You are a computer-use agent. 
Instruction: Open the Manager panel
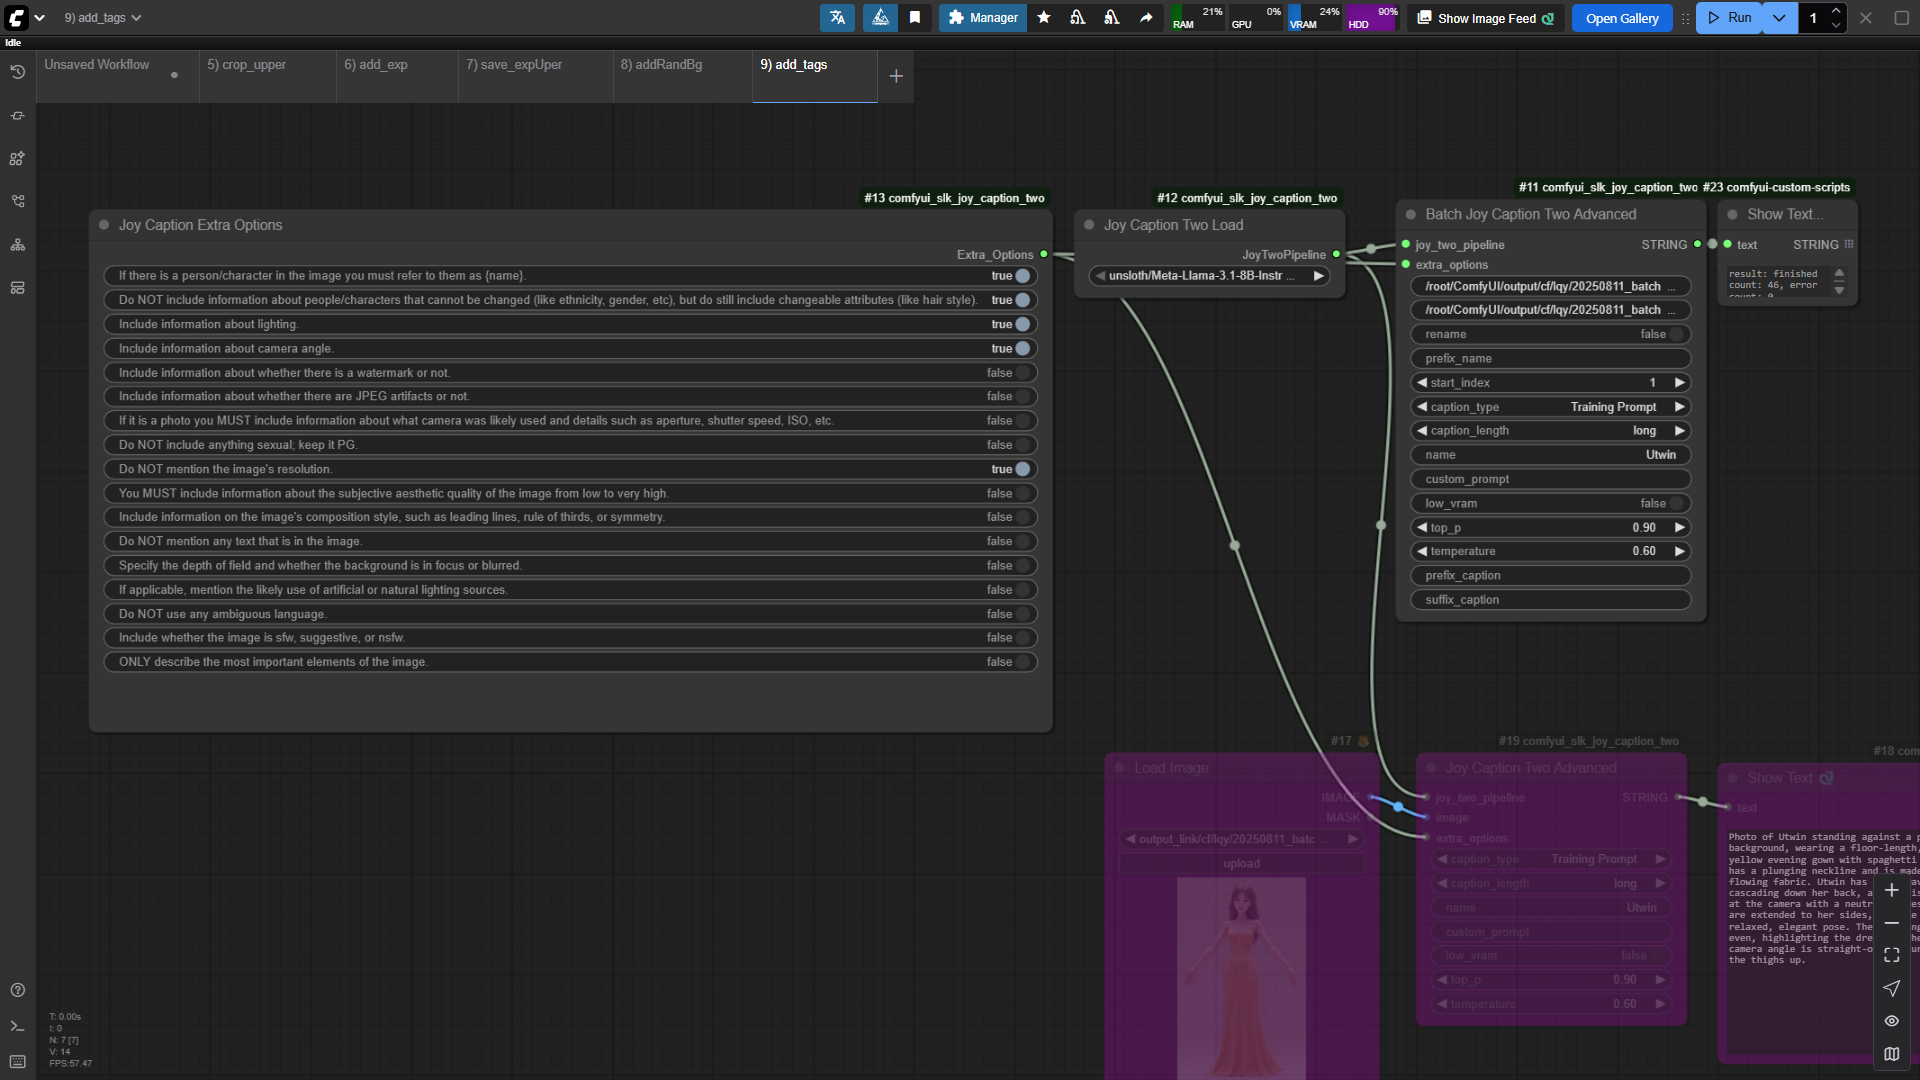[983, 17]
